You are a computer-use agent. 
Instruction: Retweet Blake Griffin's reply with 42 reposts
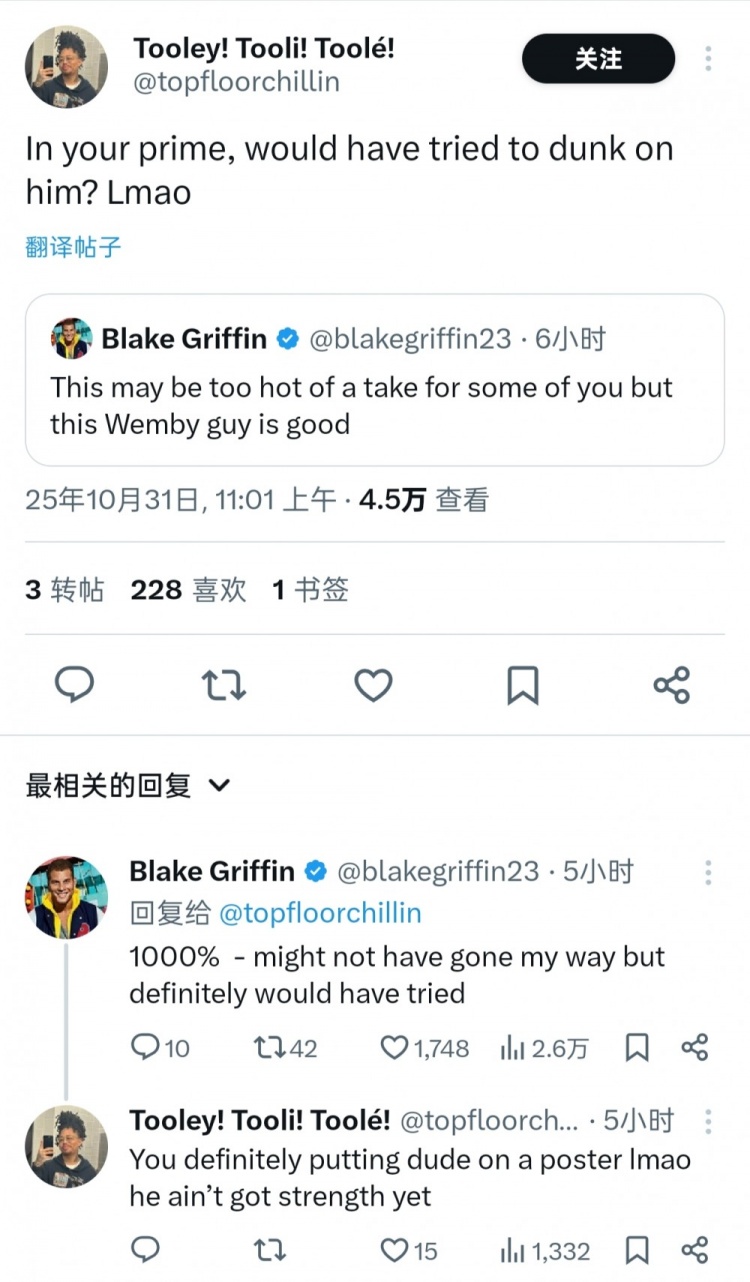click(271, 1047)
